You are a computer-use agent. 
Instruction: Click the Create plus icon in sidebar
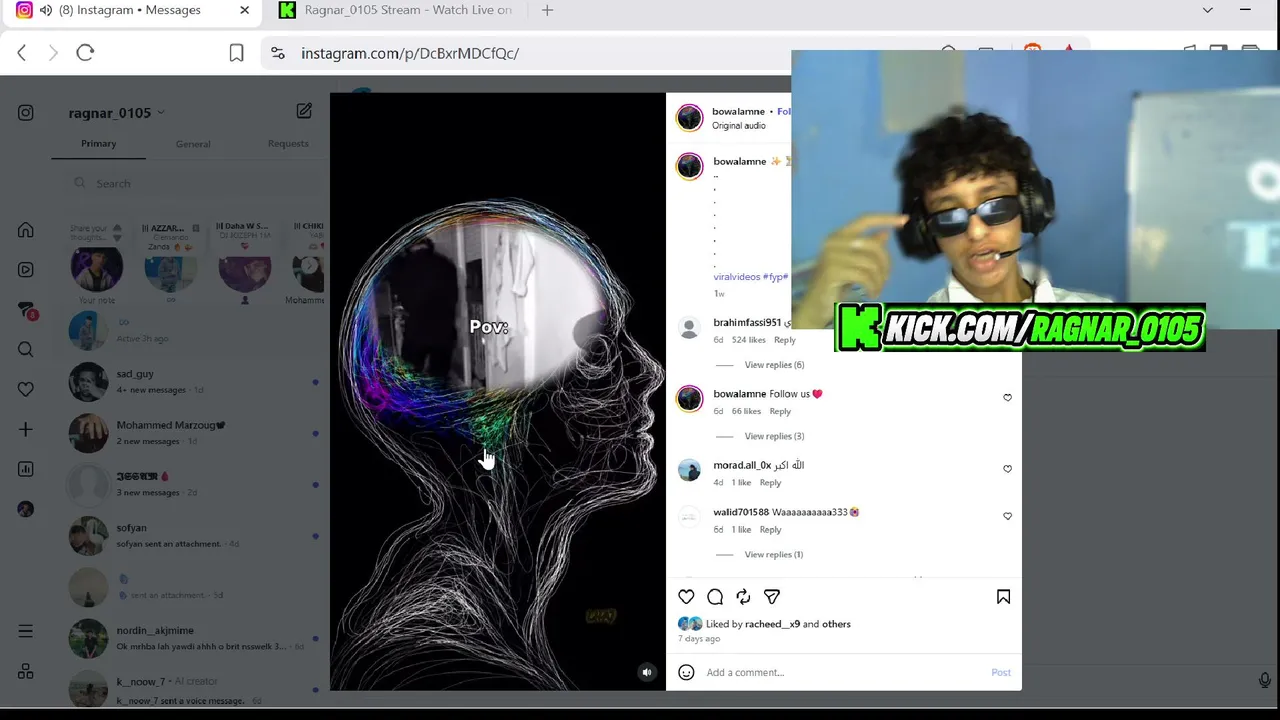point(26,429)
